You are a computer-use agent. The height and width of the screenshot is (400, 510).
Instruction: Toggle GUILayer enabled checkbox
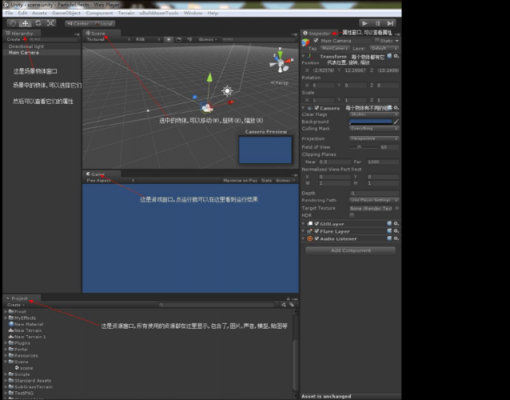tap(317, 224)
